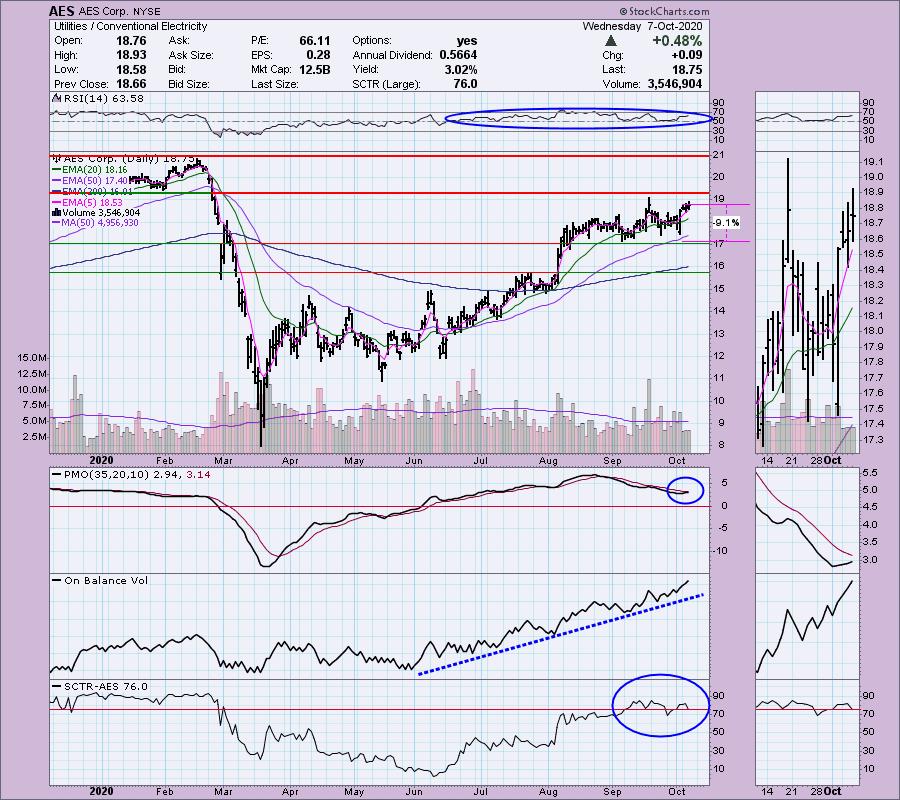This screenshot has height=800, width=900.
Task: Select the Low value 18.58
Action: tap(131, 69)
